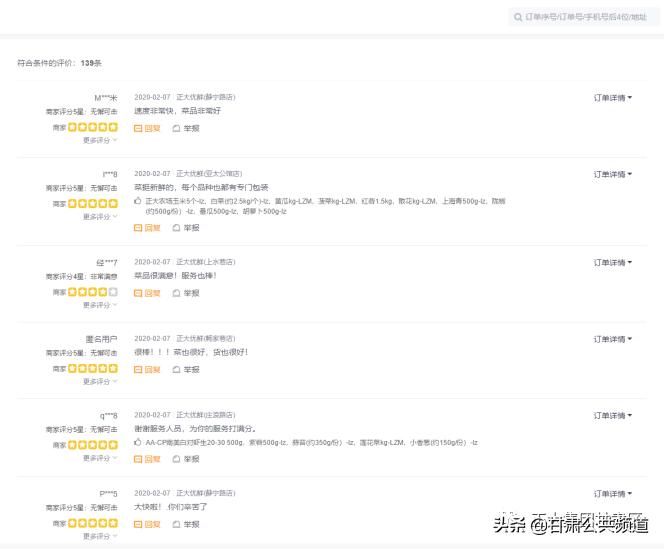Screen dimensions: 664x549
Task: Click reply icon under M***米's review
Action: [x=138, y=128]
